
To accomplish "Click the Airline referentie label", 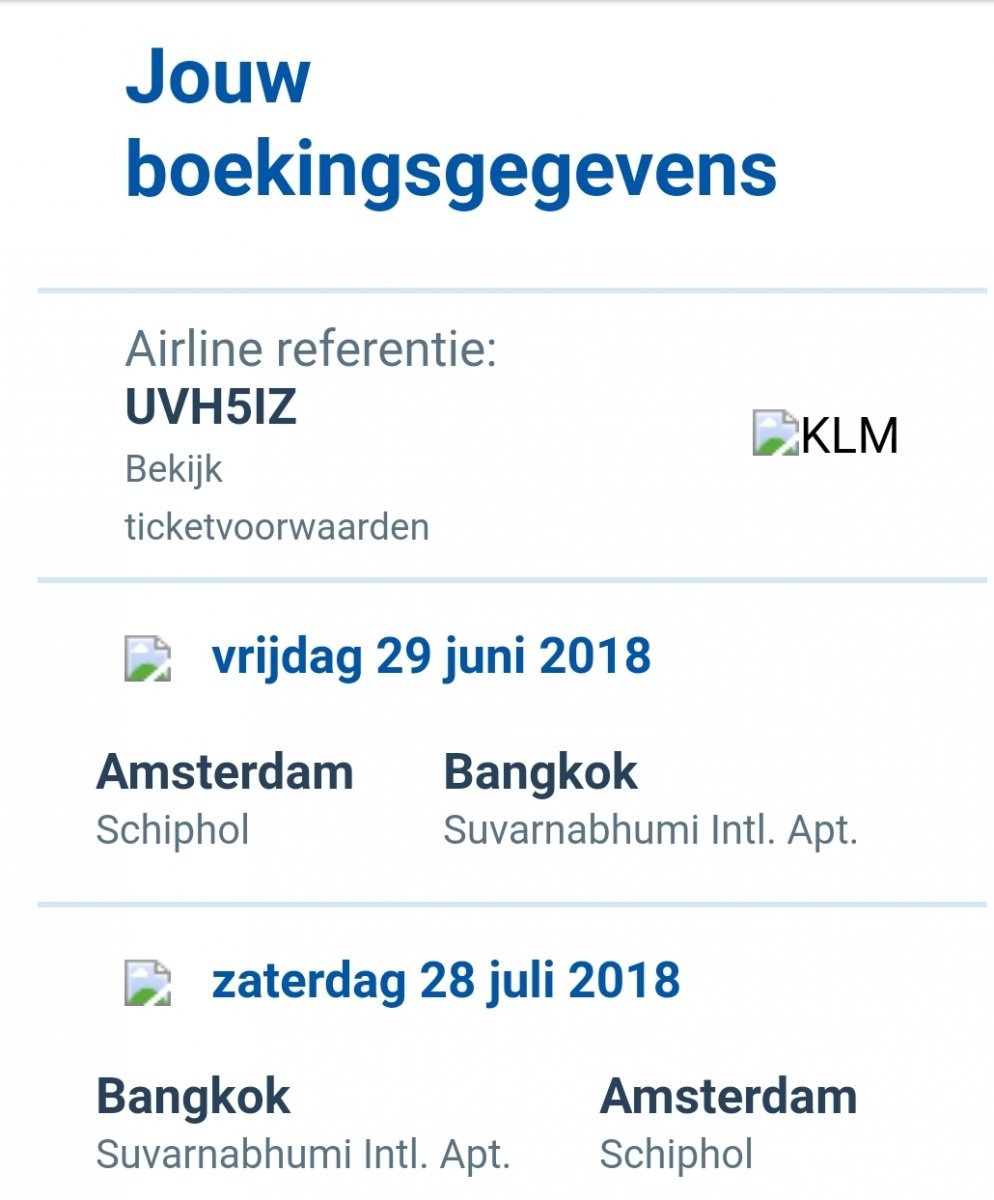I will coord(310,350).
